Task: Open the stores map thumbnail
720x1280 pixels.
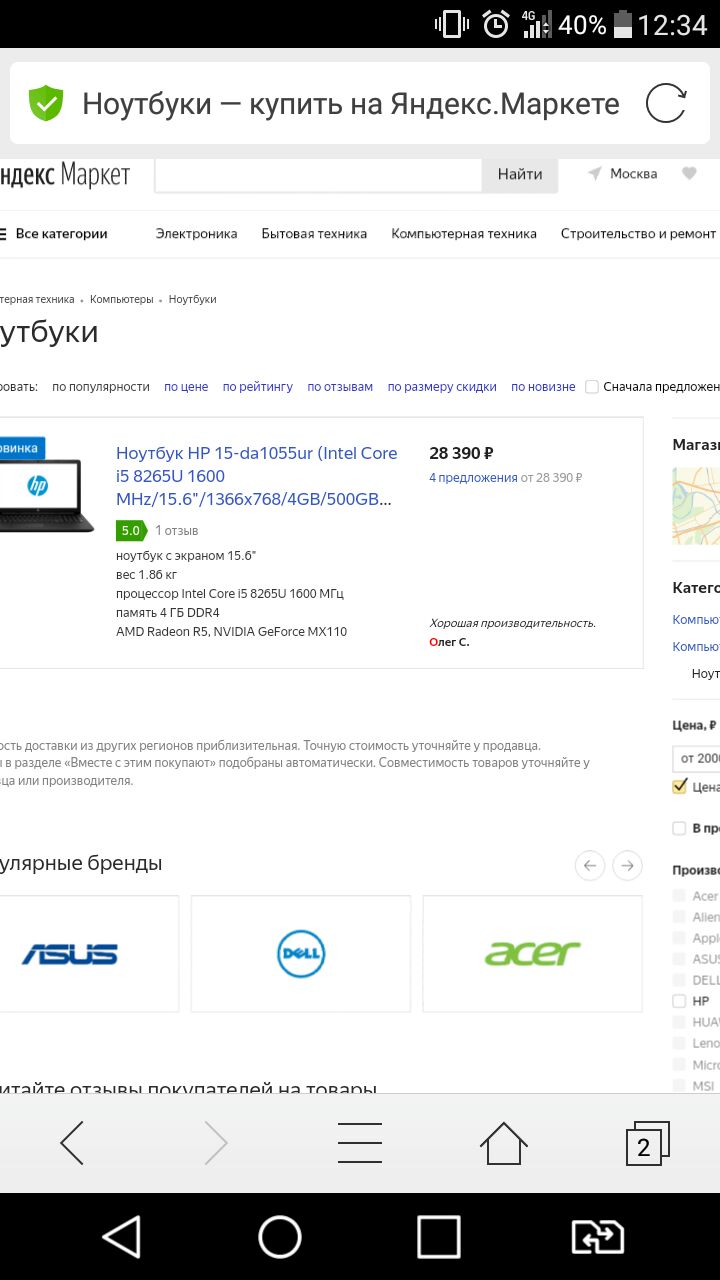Action: [696, 506]
